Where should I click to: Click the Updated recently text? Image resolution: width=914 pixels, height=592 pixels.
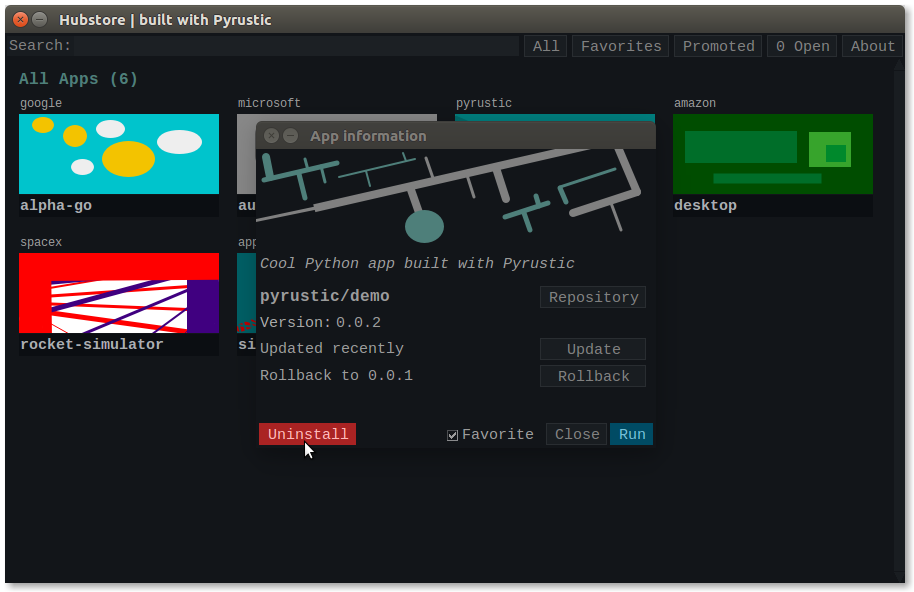coord(332,348)
